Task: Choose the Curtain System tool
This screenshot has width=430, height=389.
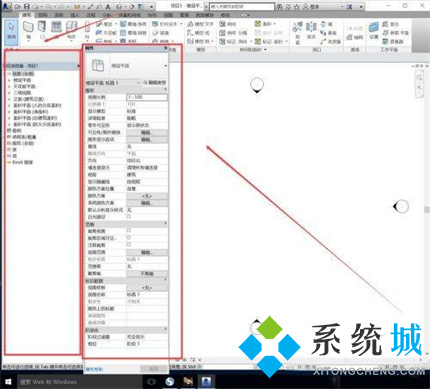Action: [x=133, y=24]
